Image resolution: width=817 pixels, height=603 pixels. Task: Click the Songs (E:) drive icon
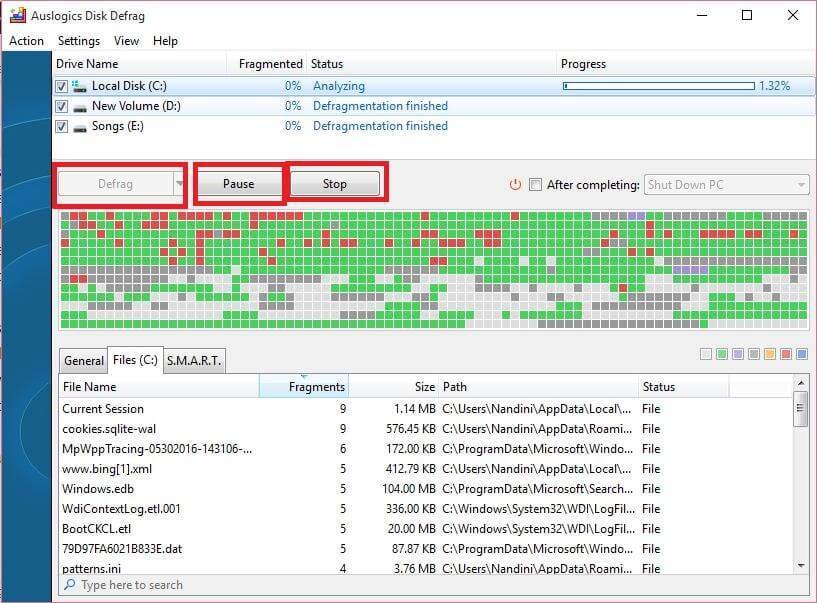point(77,126)
